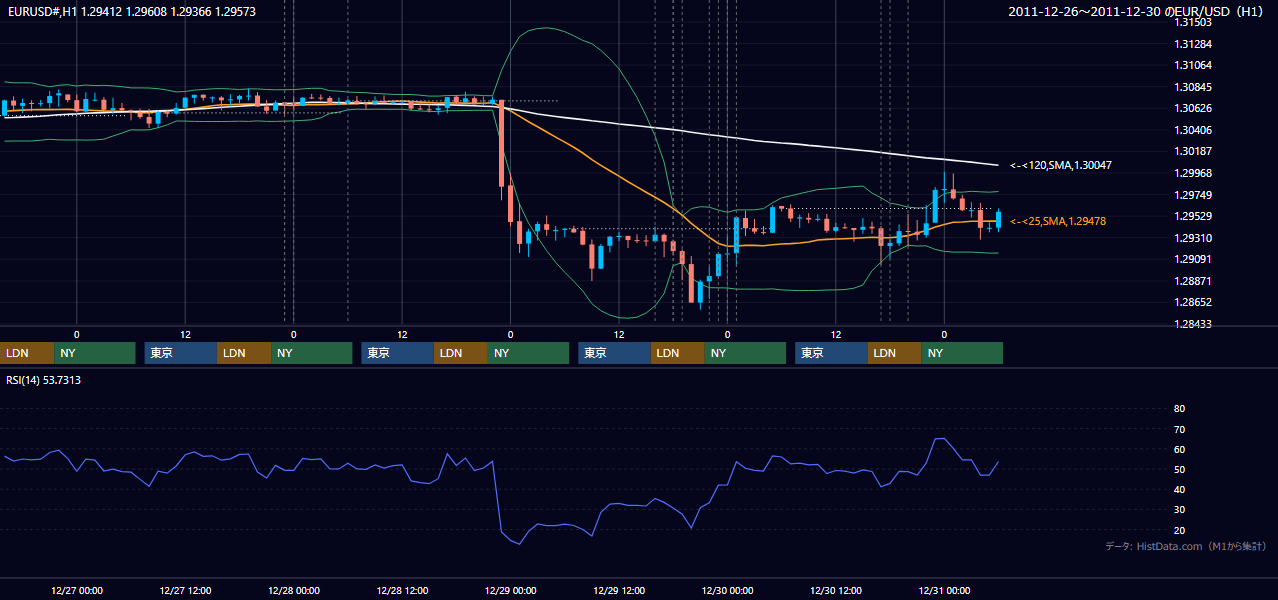Click the 12/27 12:00 time axis label
The height and width of the screenshot is (600, 1278).
(185, 591)
